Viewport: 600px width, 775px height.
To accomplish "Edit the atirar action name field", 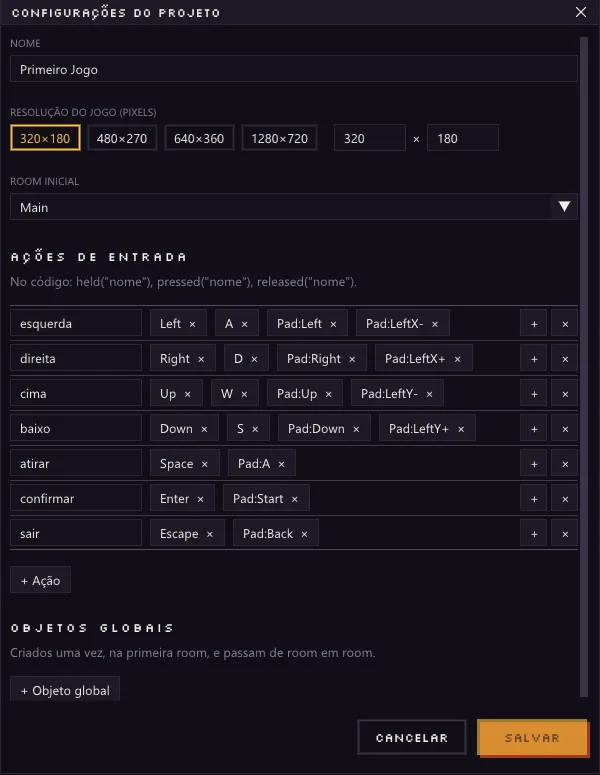I will point(76,464).
